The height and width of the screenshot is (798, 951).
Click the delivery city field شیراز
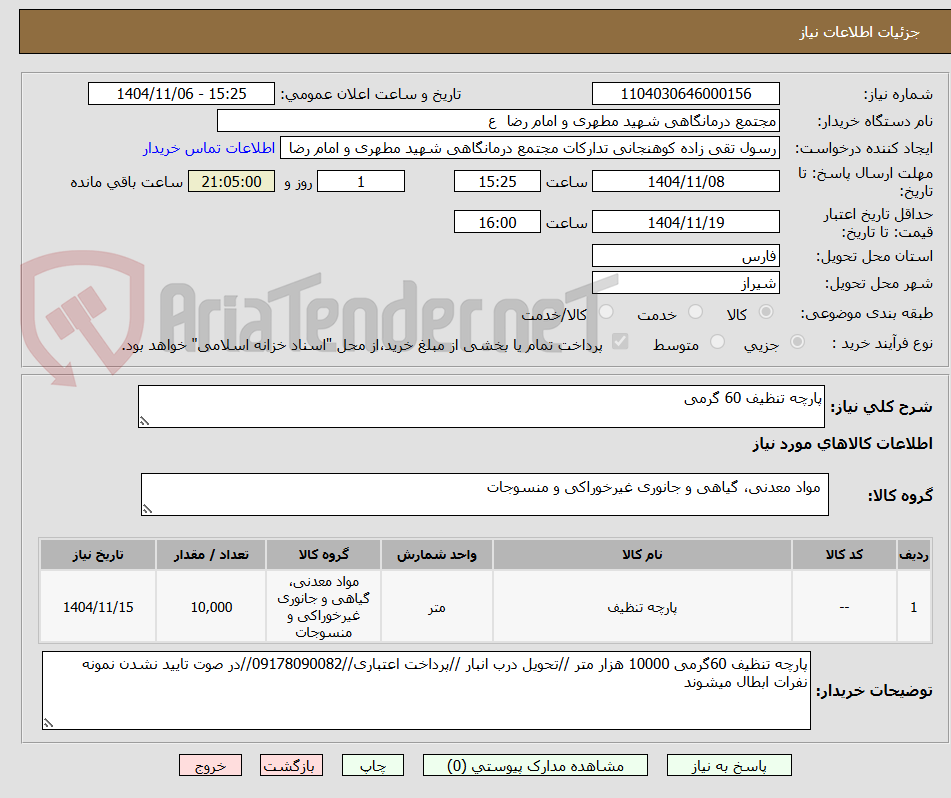685,283
